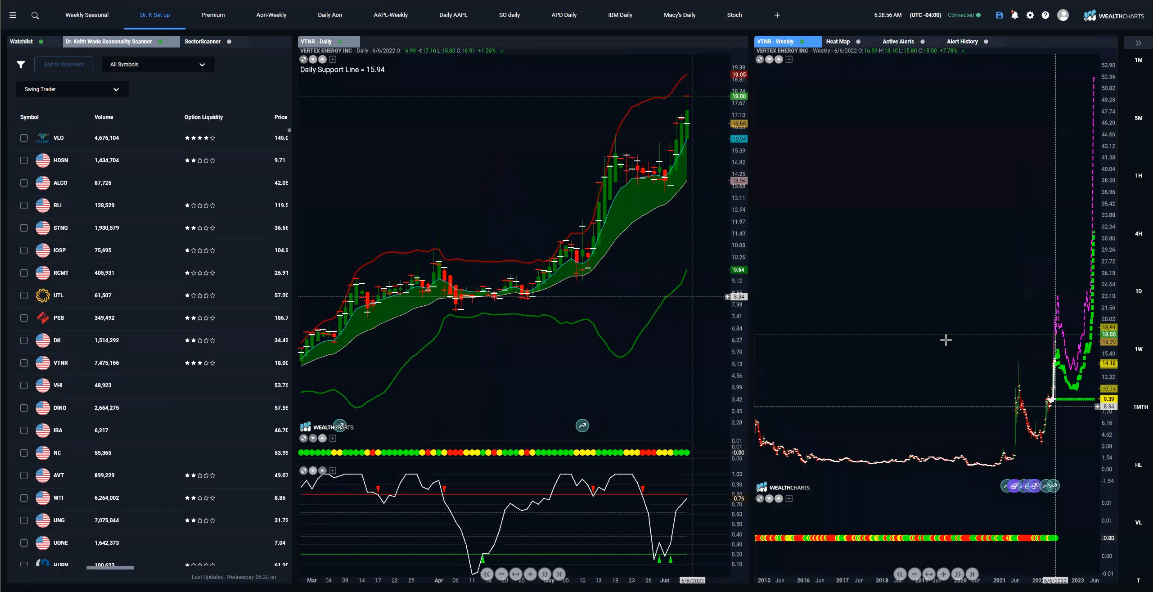
Task: Open the settings gear in the top bar
Action: coord(1030,15)
